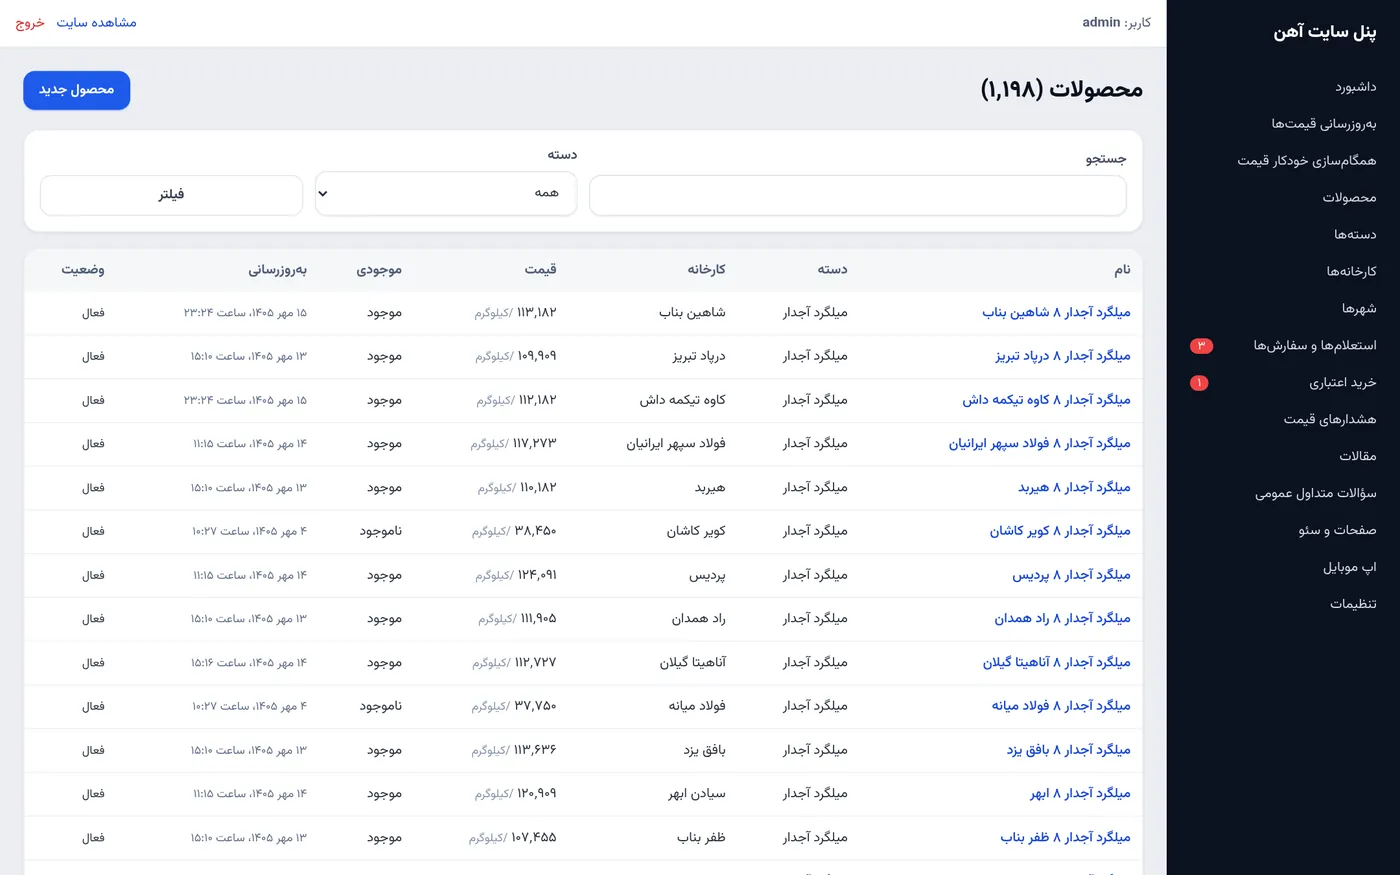This screenshot has width=1400, height=875.
Task: Click the پنل سایت آهن title
Action: (1324, 33)
